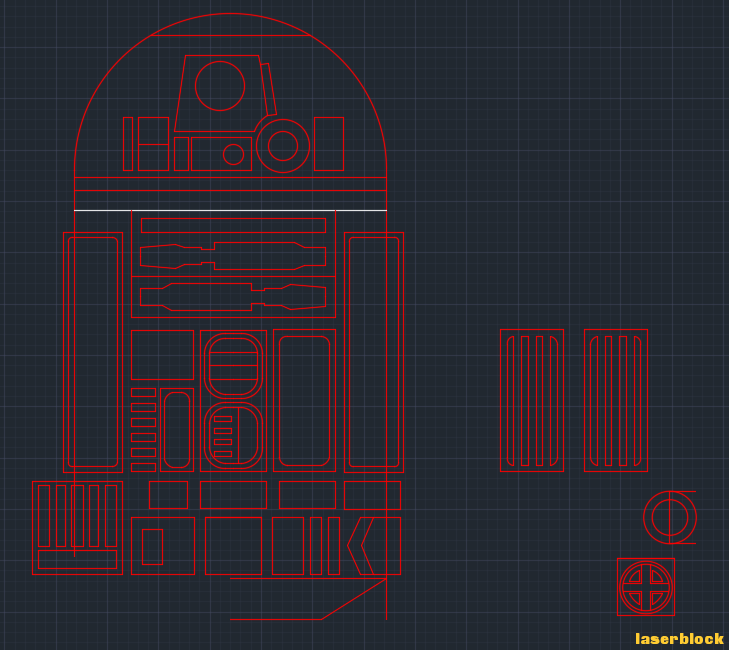Click the large circle in the dome's top panel

click(x=220, y=86)
